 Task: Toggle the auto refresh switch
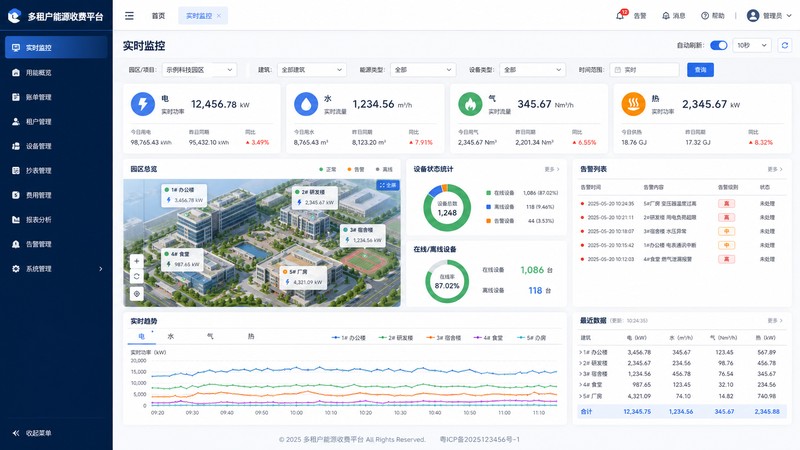[x=718, y=45]
